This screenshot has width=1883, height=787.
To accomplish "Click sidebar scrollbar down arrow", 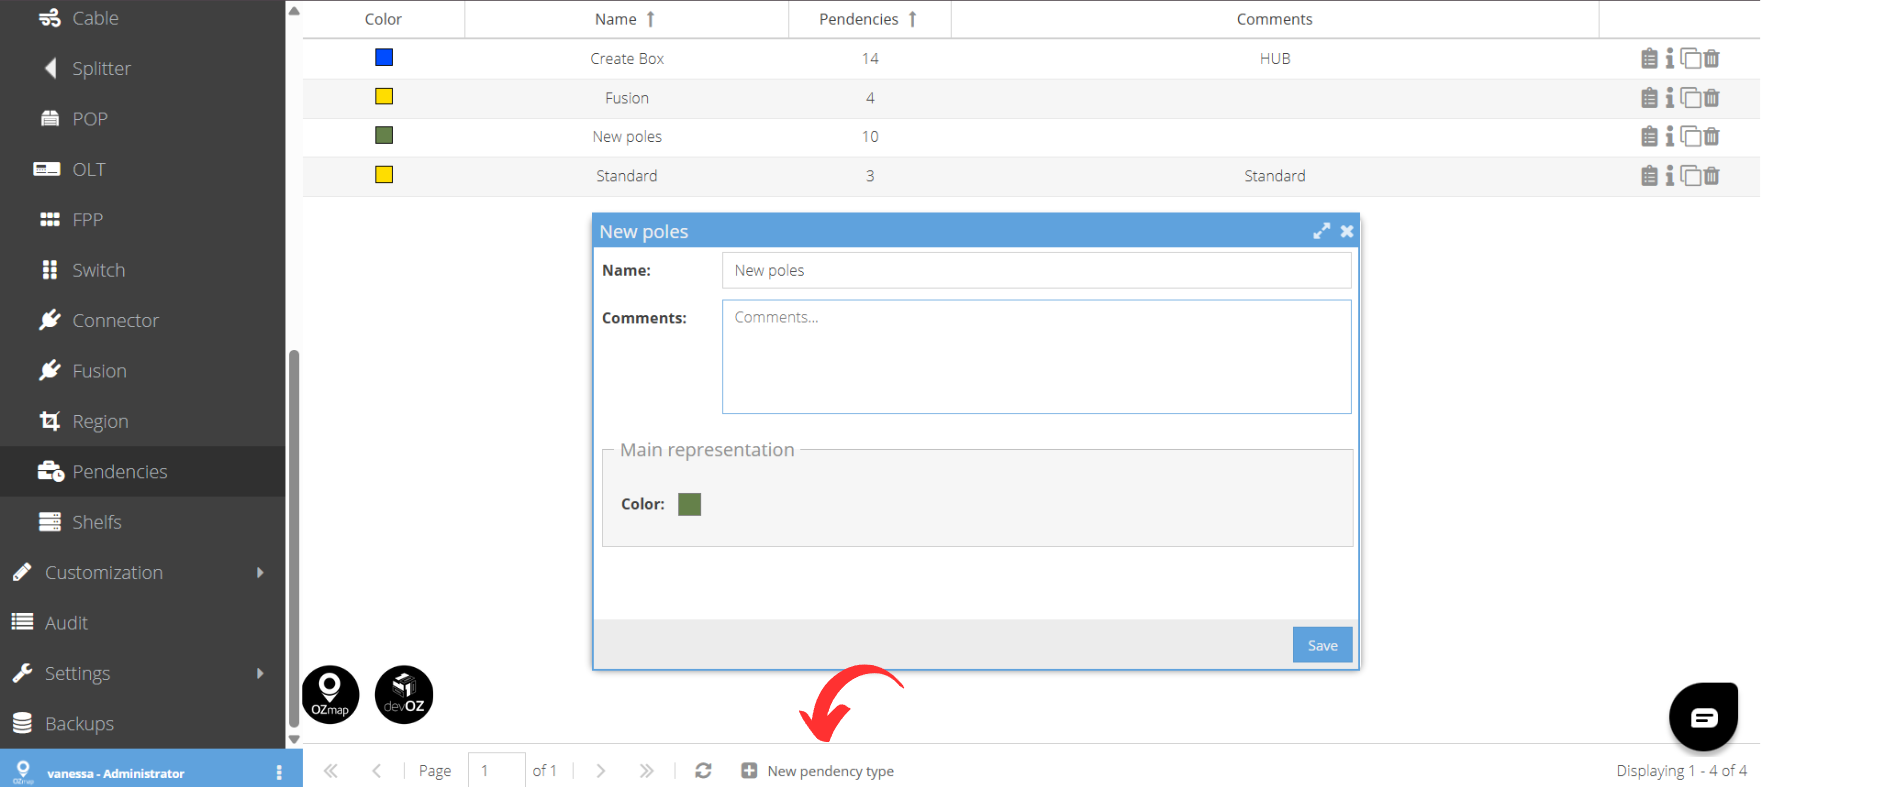I will coord(294,739).
